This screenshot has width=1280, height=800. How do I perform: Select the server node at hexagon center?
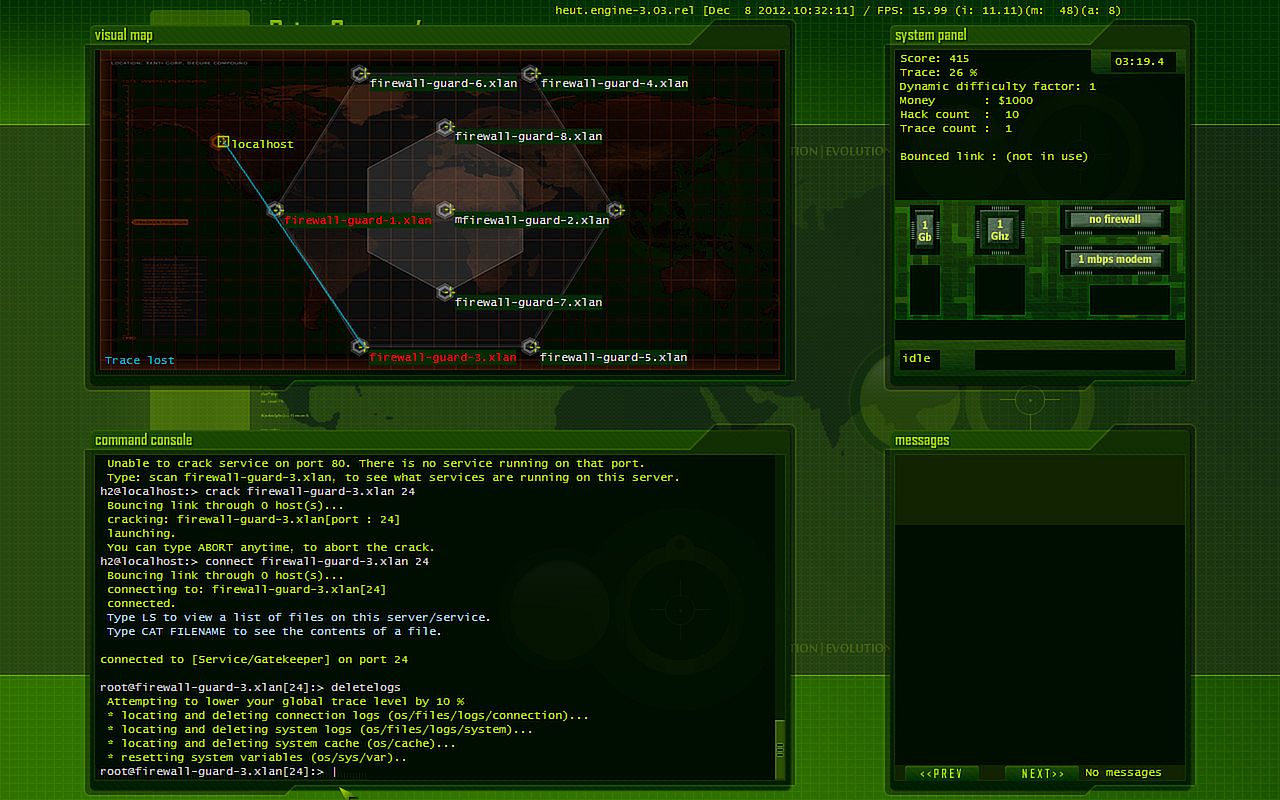[x=445, y=210]
